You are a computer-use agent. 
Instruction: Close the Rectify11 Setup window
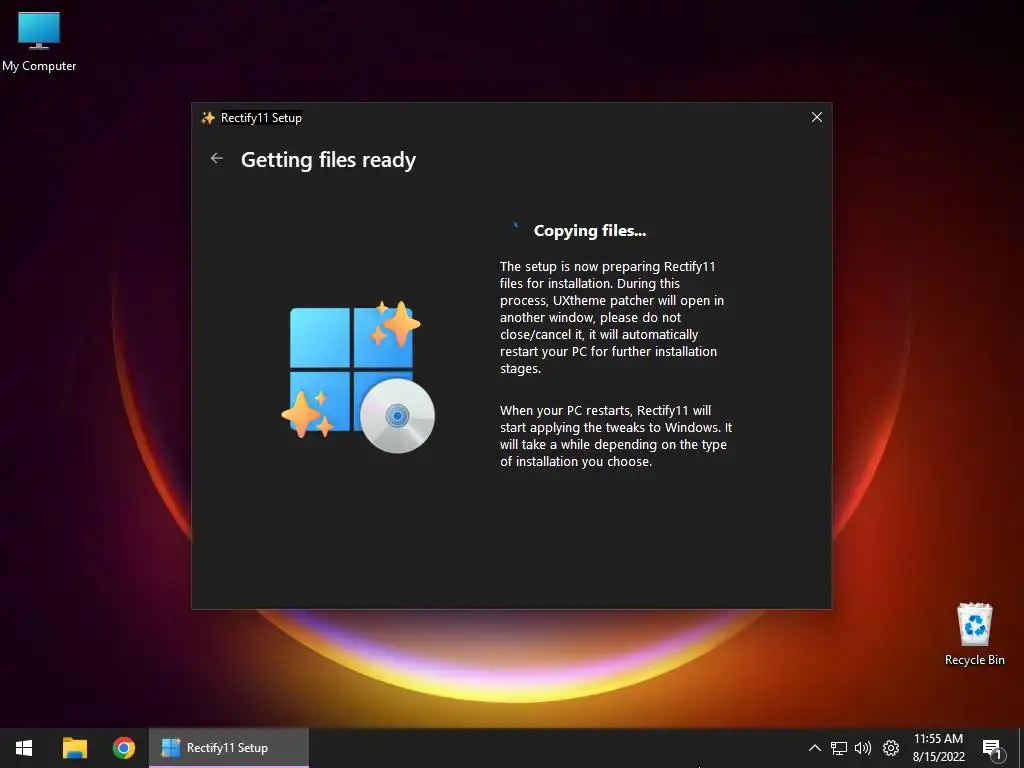tap(816, 117)
